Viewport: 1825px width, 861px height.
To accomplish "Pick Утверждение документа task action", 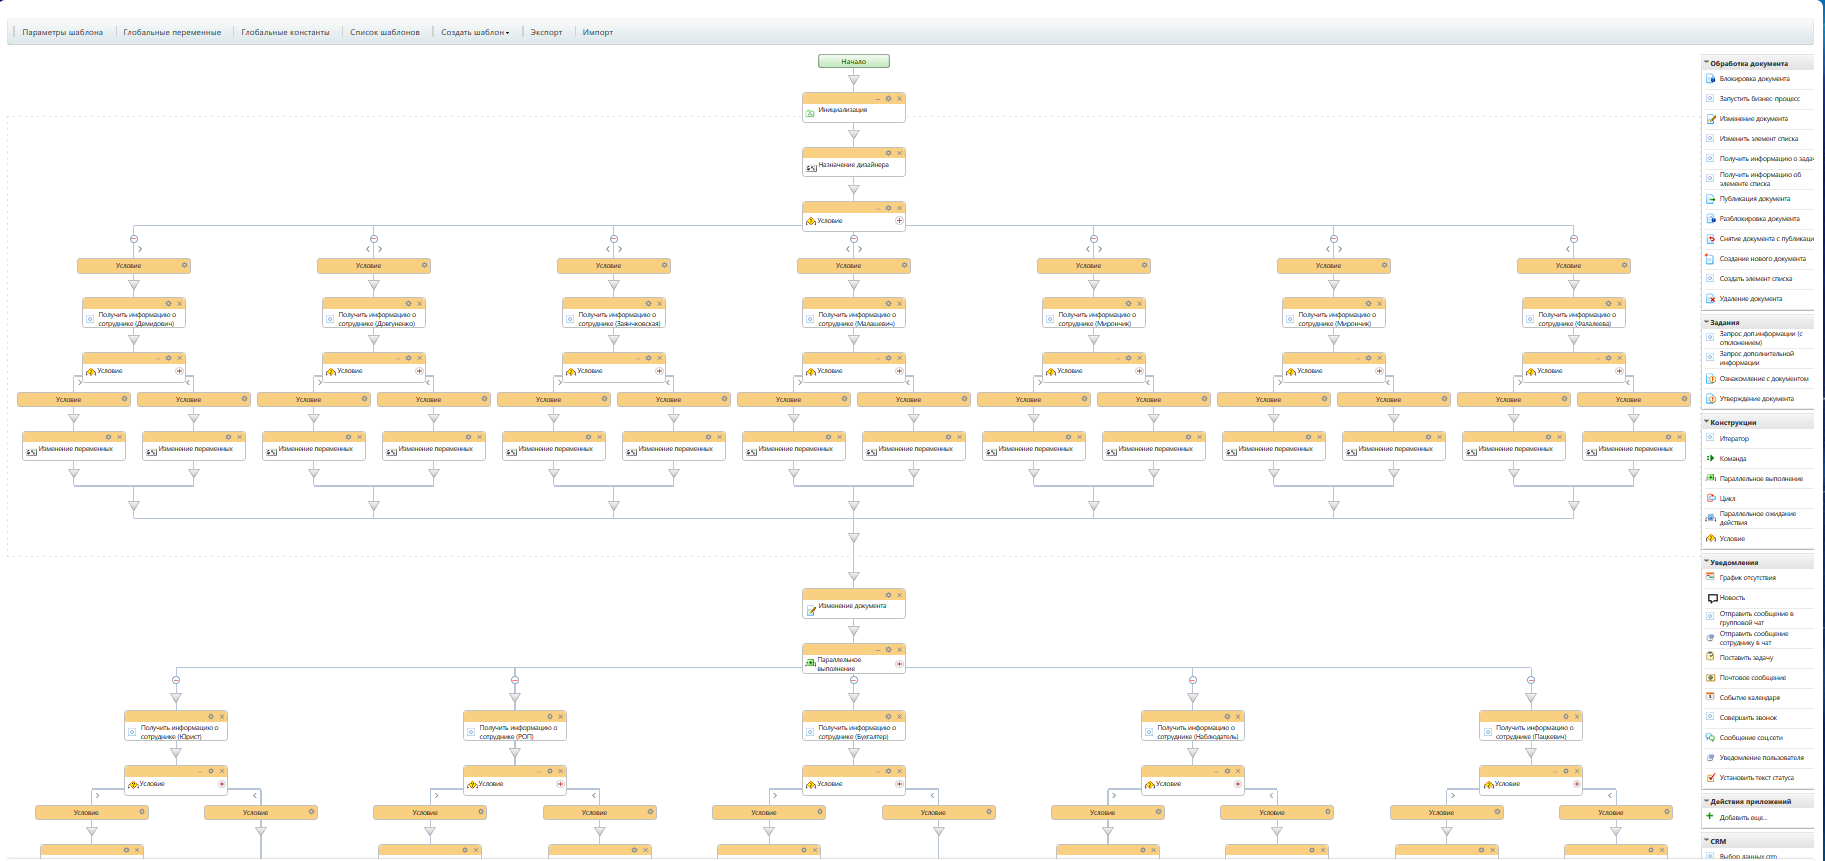I will pyautogui.click(x=1756, y=399).
